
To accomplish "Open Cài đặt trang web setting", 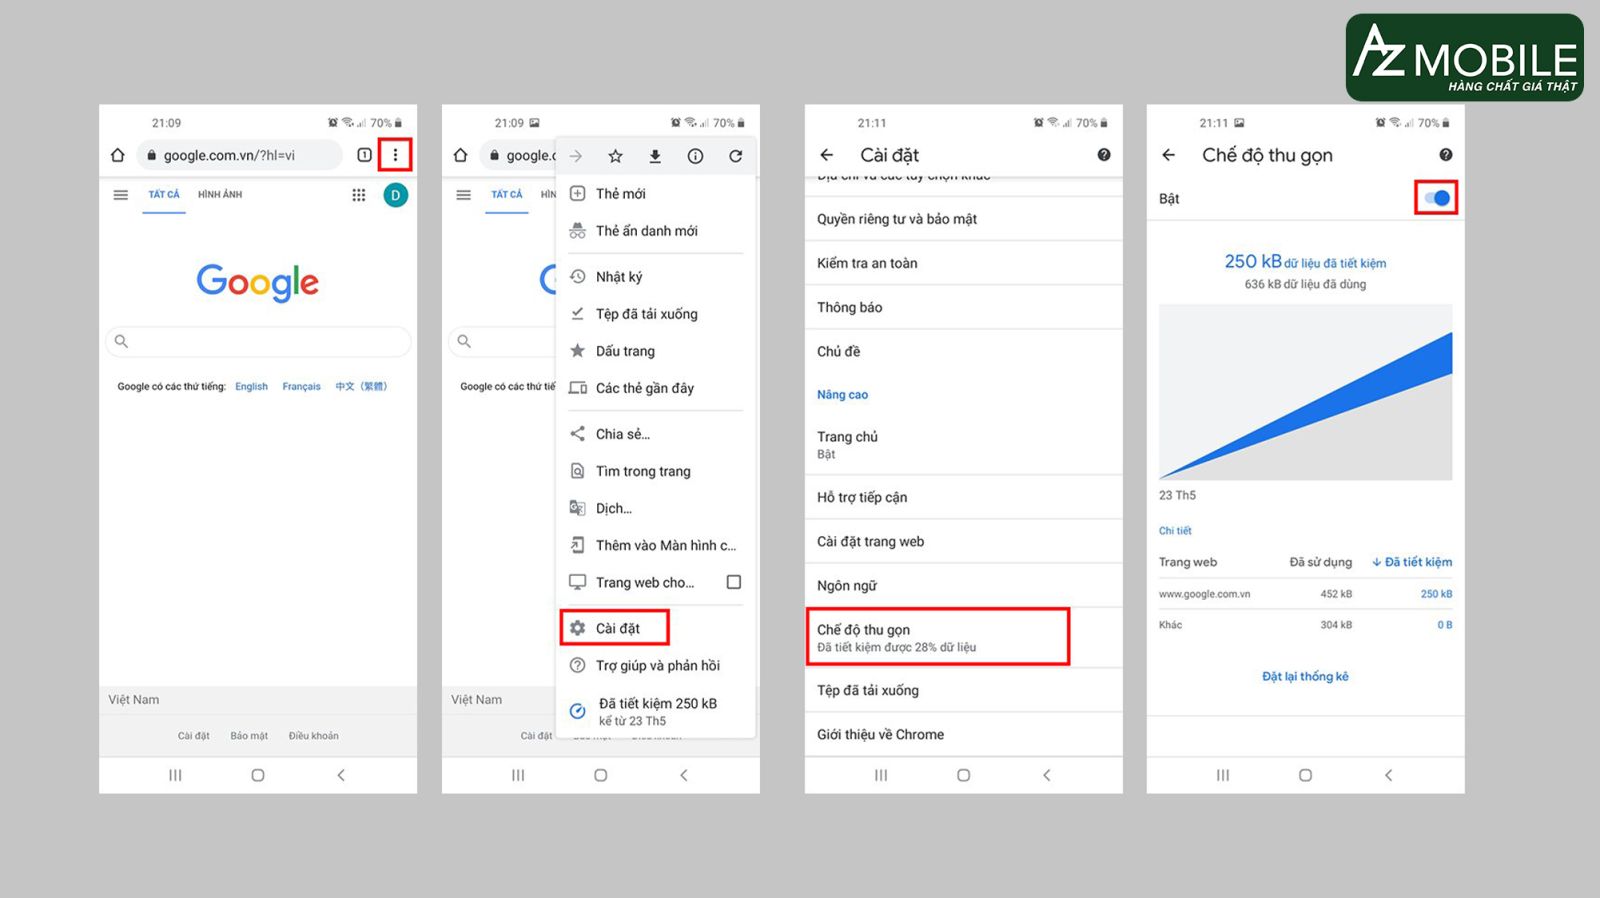I will (x=963, y=541).
